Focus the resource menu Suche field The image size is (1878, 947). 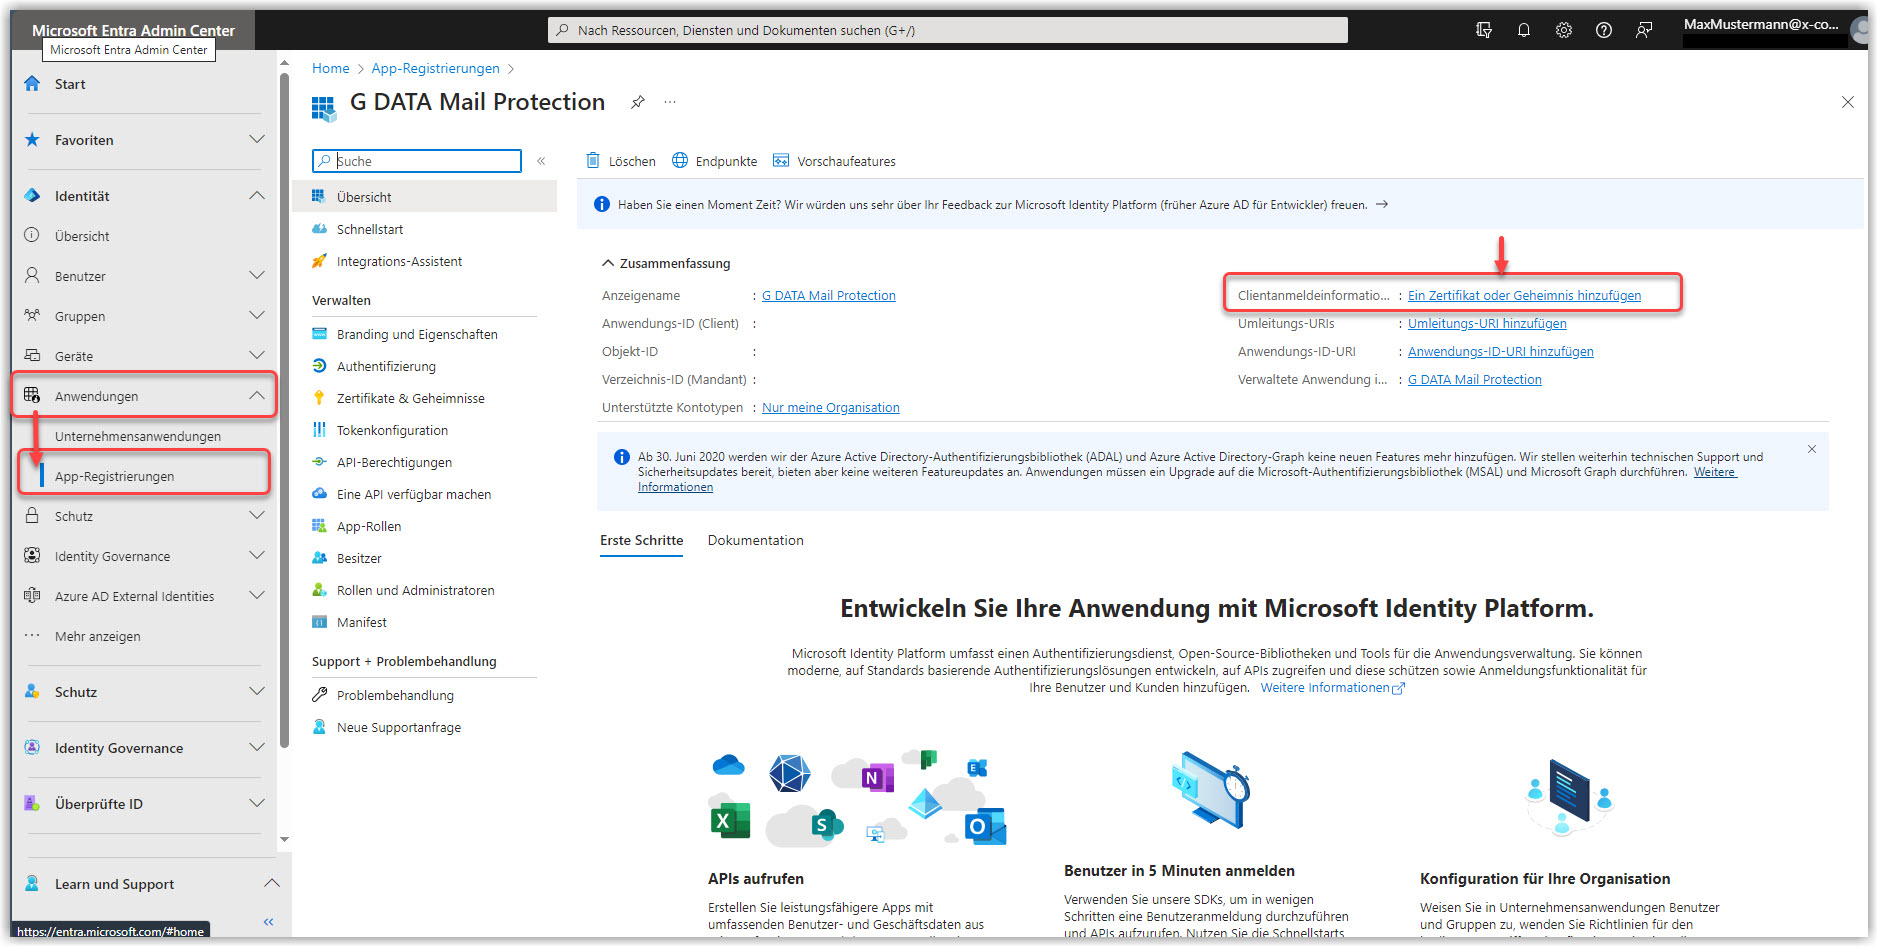point(417,161)
